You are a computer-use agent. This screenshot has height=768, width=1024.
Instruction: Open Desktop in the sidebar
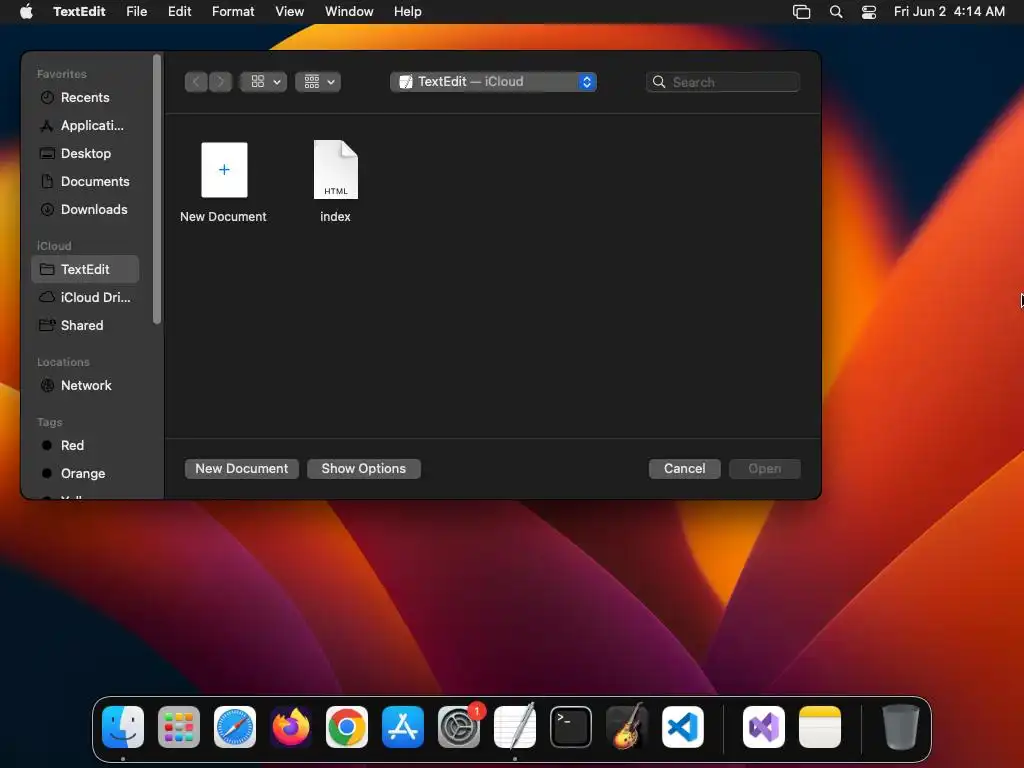click(x=85, y=153)
